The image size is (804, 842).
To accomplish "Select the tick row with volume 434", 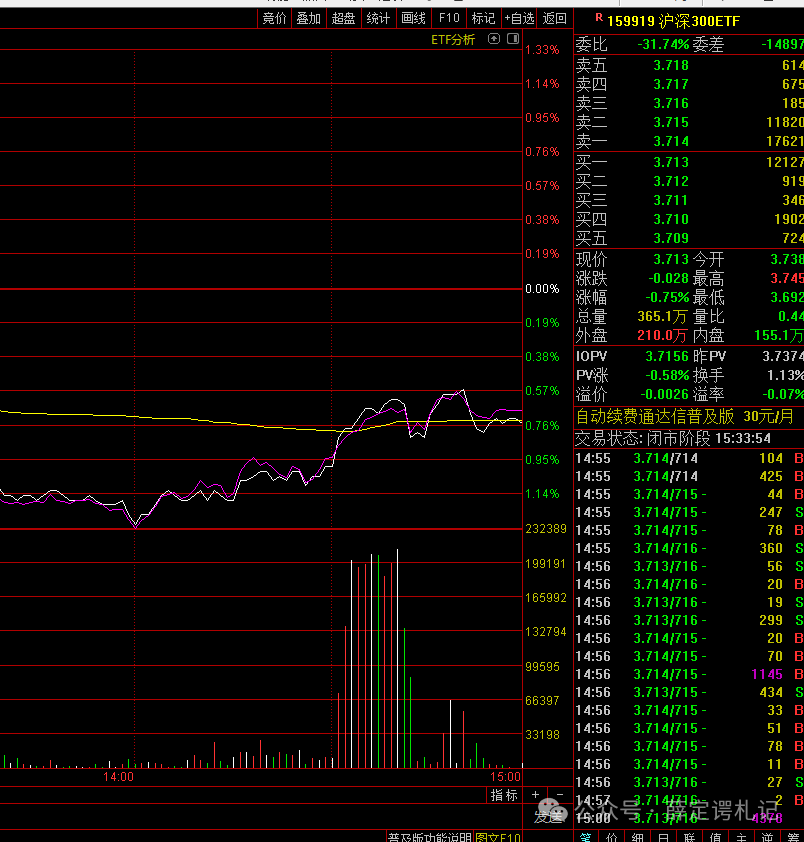I will (x=689, y=692).
